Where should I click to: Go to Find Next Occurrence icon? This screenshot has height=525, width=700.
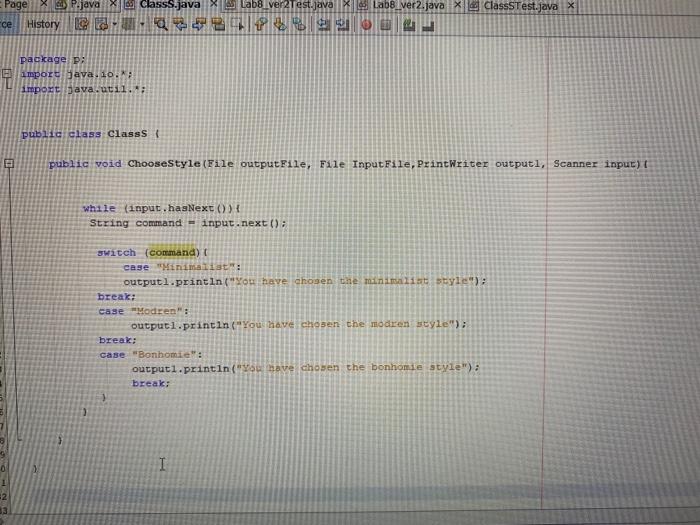199,24
